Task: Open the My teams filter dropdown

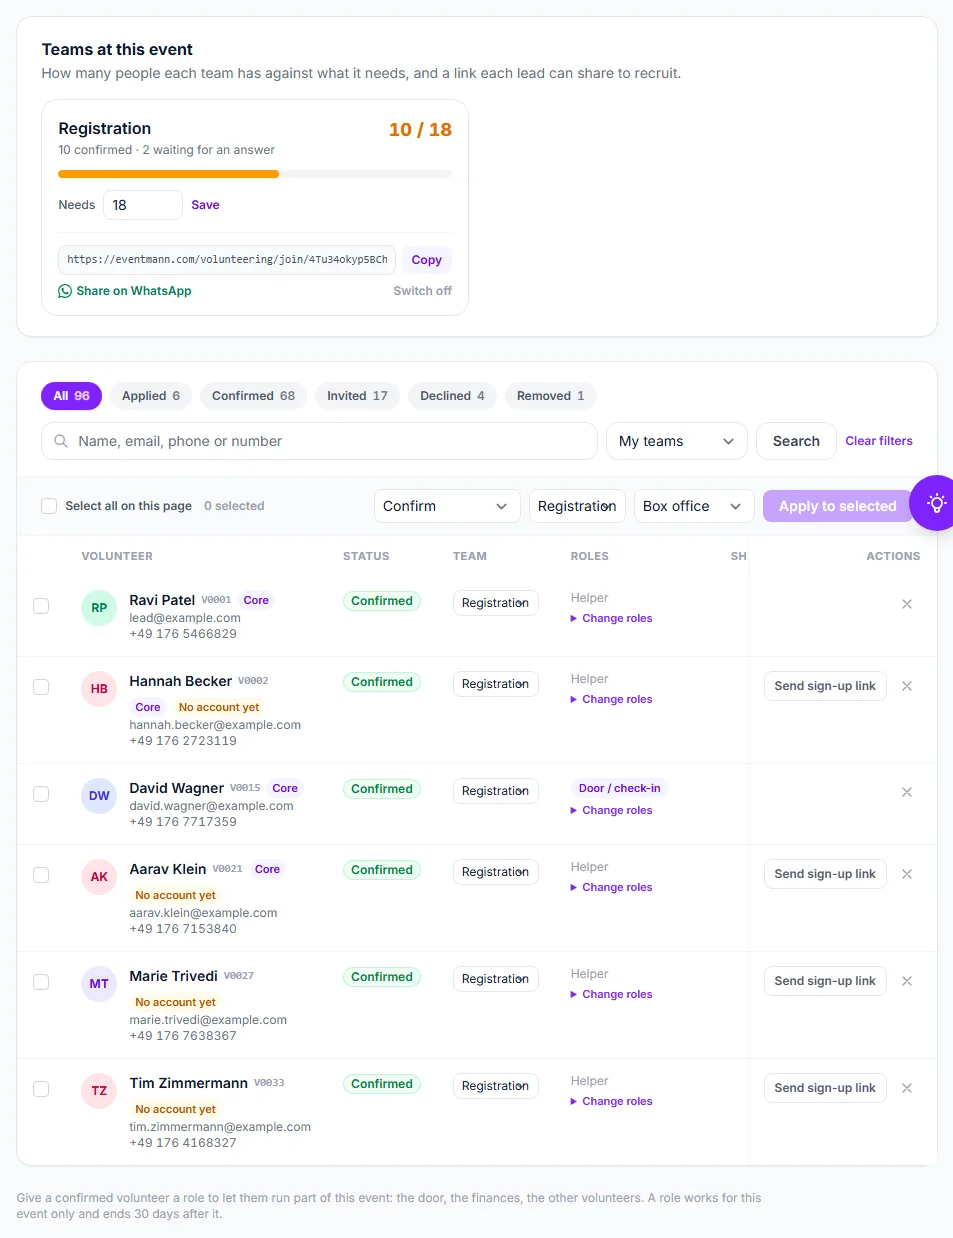Action: tap(677, 441)
